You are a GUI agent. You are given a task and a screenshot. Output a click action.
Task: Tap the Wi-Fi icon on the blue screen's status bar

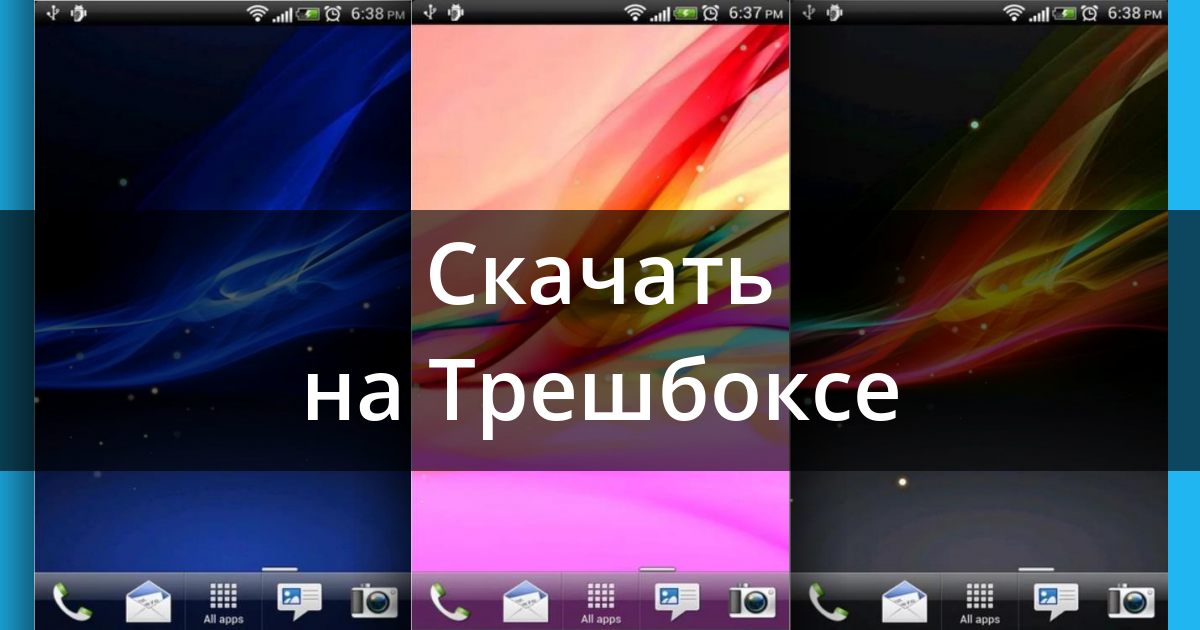pos(259,13)
